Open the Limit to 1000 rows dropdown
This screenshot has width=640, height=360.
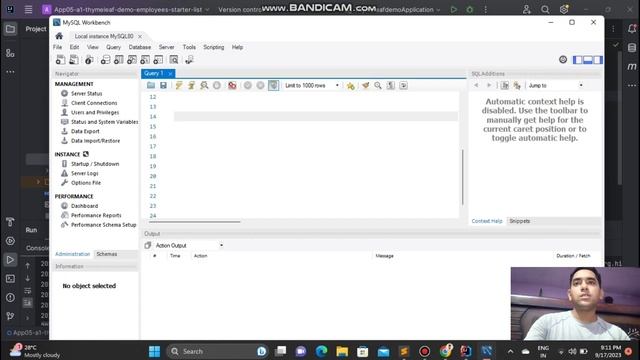coord(312,85)
